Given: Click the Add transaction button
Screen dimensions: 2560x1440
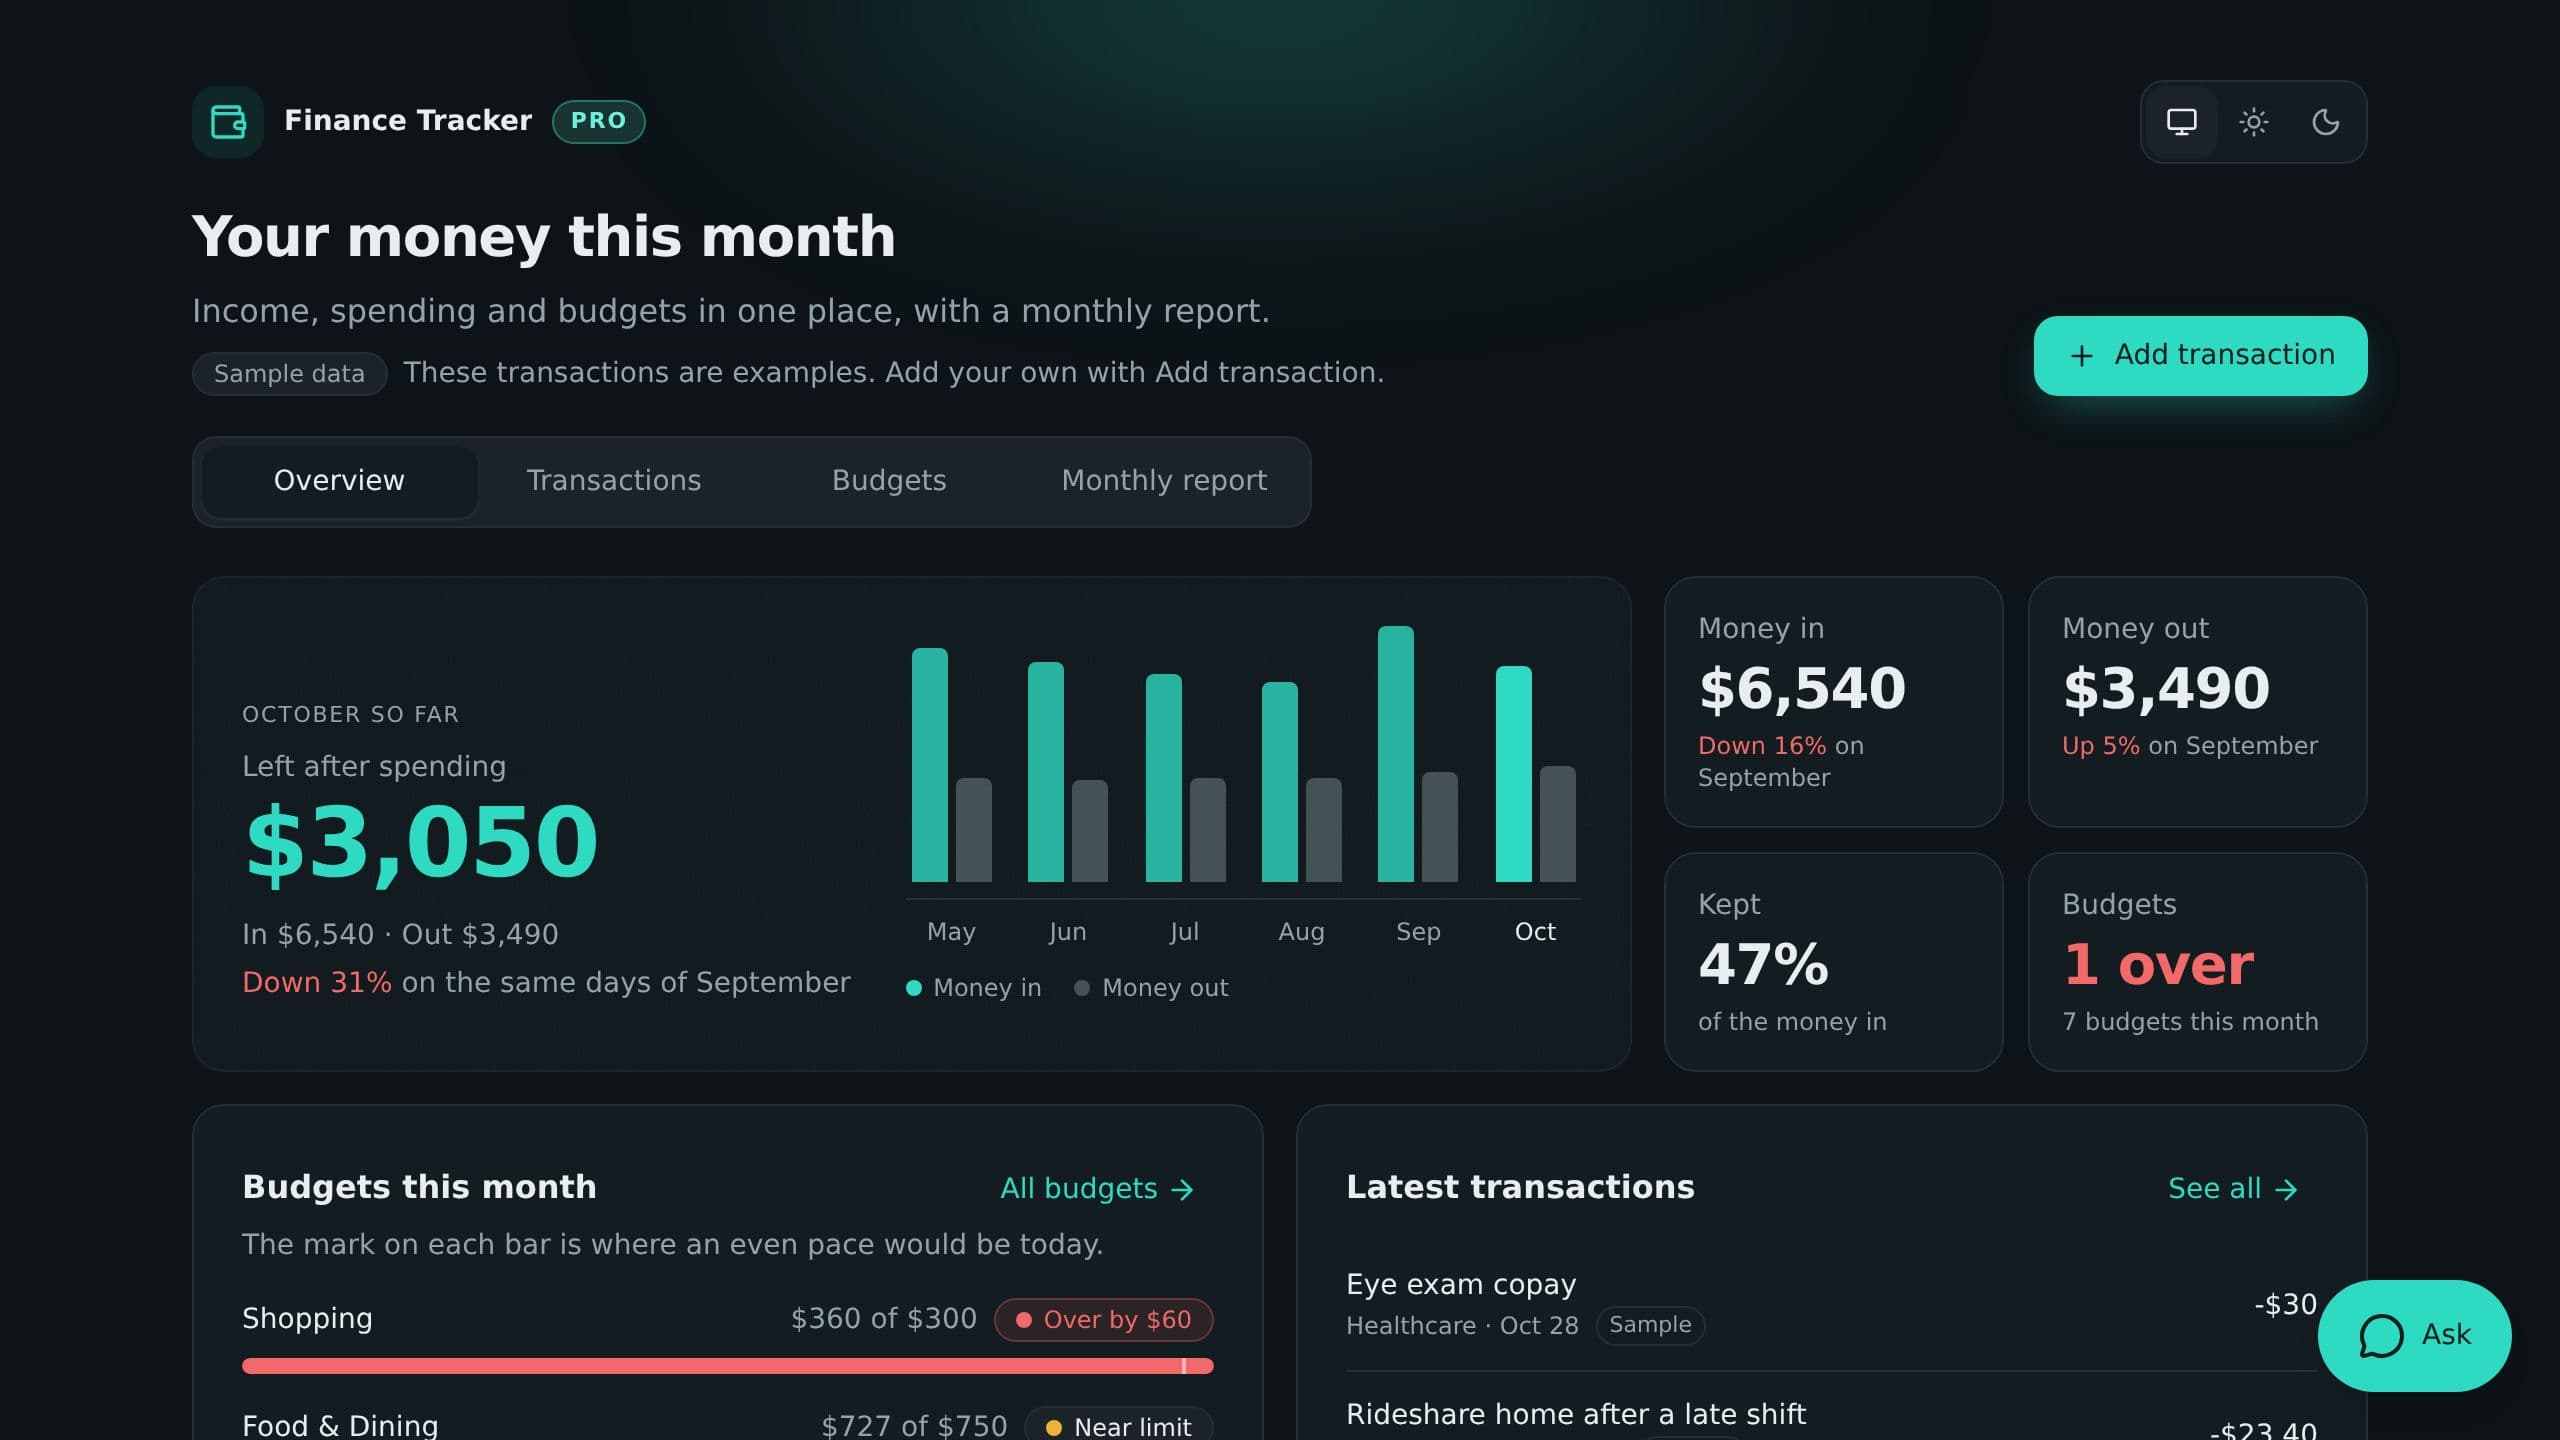Looking at the screenshot, I should (2200, 355).
